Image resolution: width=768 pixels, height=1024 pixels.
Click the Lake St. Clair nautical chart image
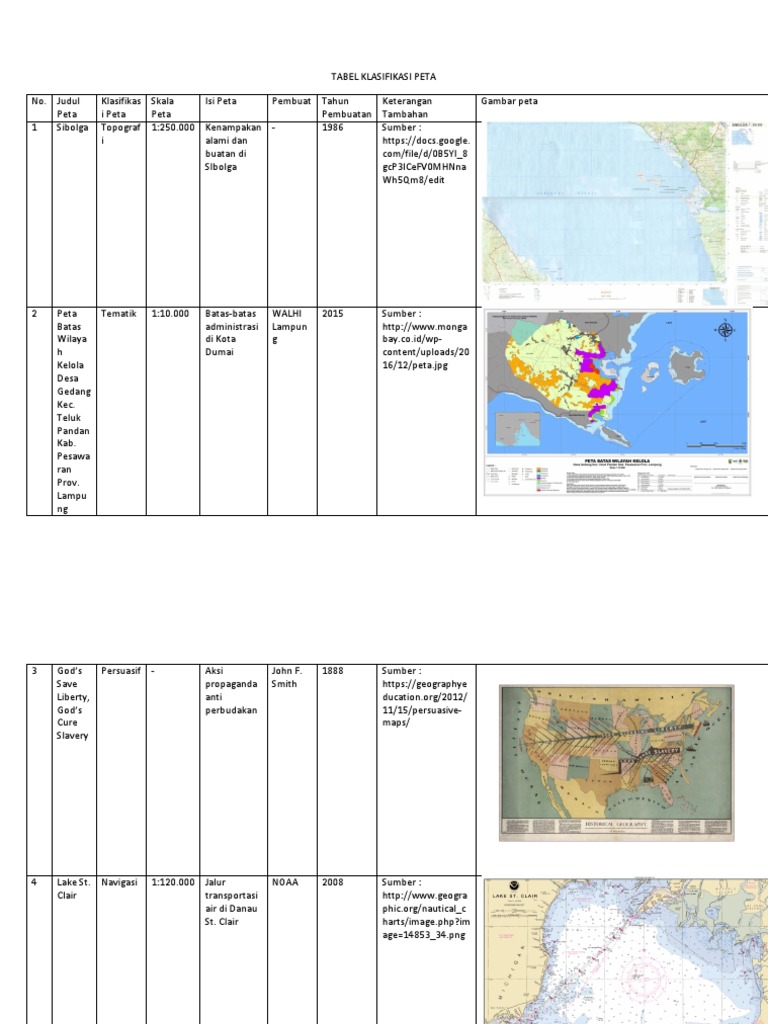click(x=626, y=951)
